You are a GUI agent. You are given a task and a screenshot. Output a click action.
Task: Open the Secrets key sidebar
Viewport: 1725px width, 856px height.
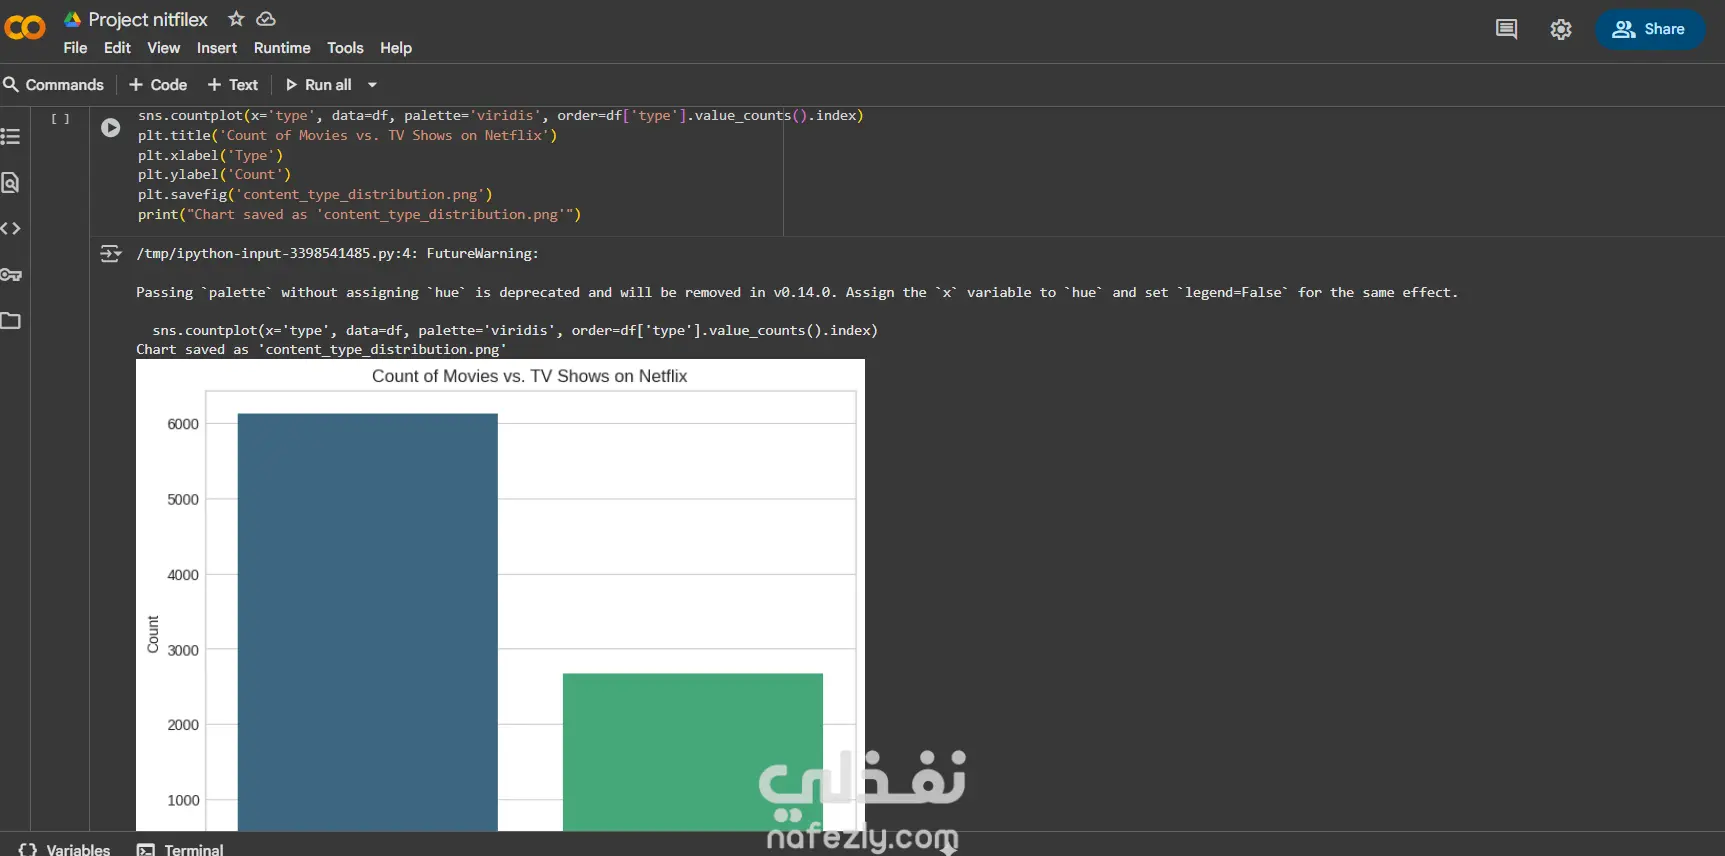[x=11, y=275]
